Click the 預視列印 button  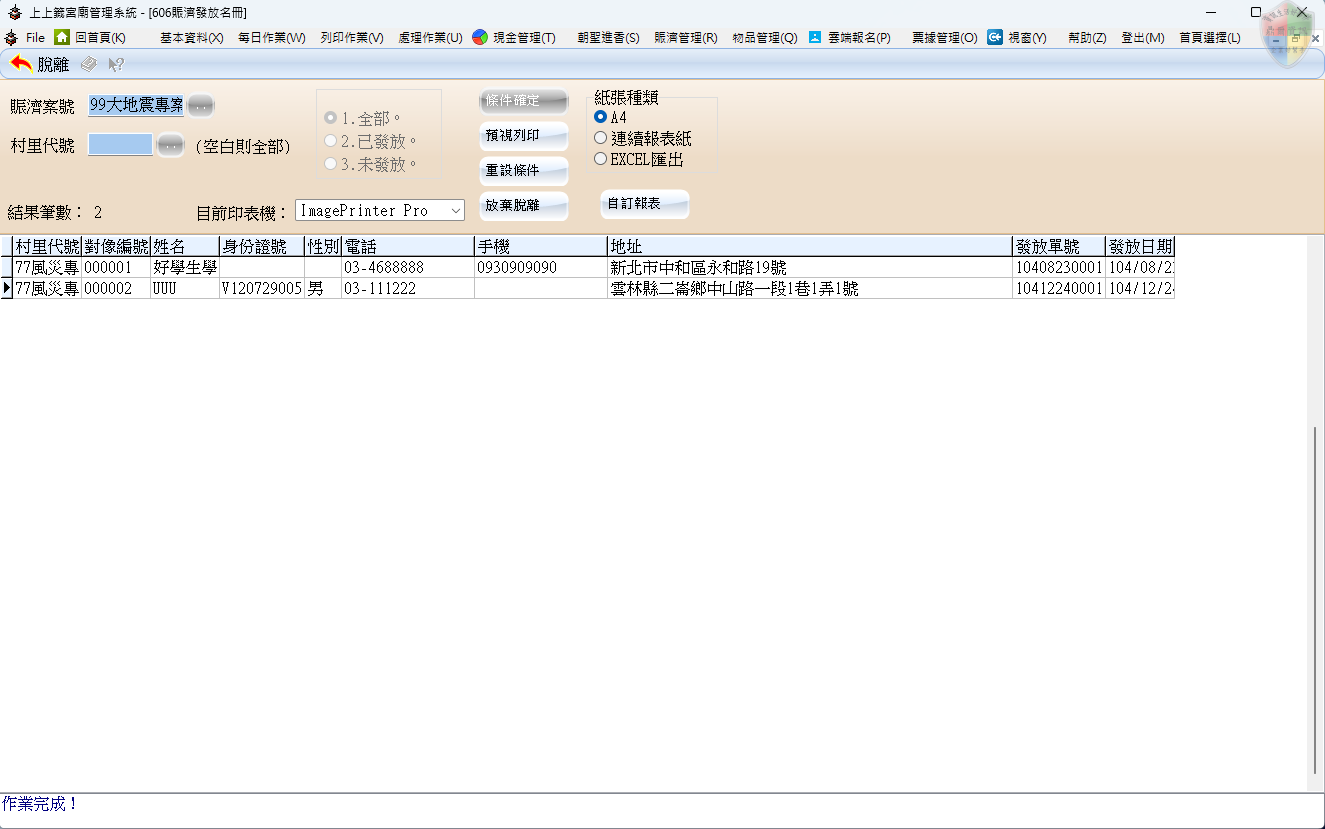tap(523, 136)
